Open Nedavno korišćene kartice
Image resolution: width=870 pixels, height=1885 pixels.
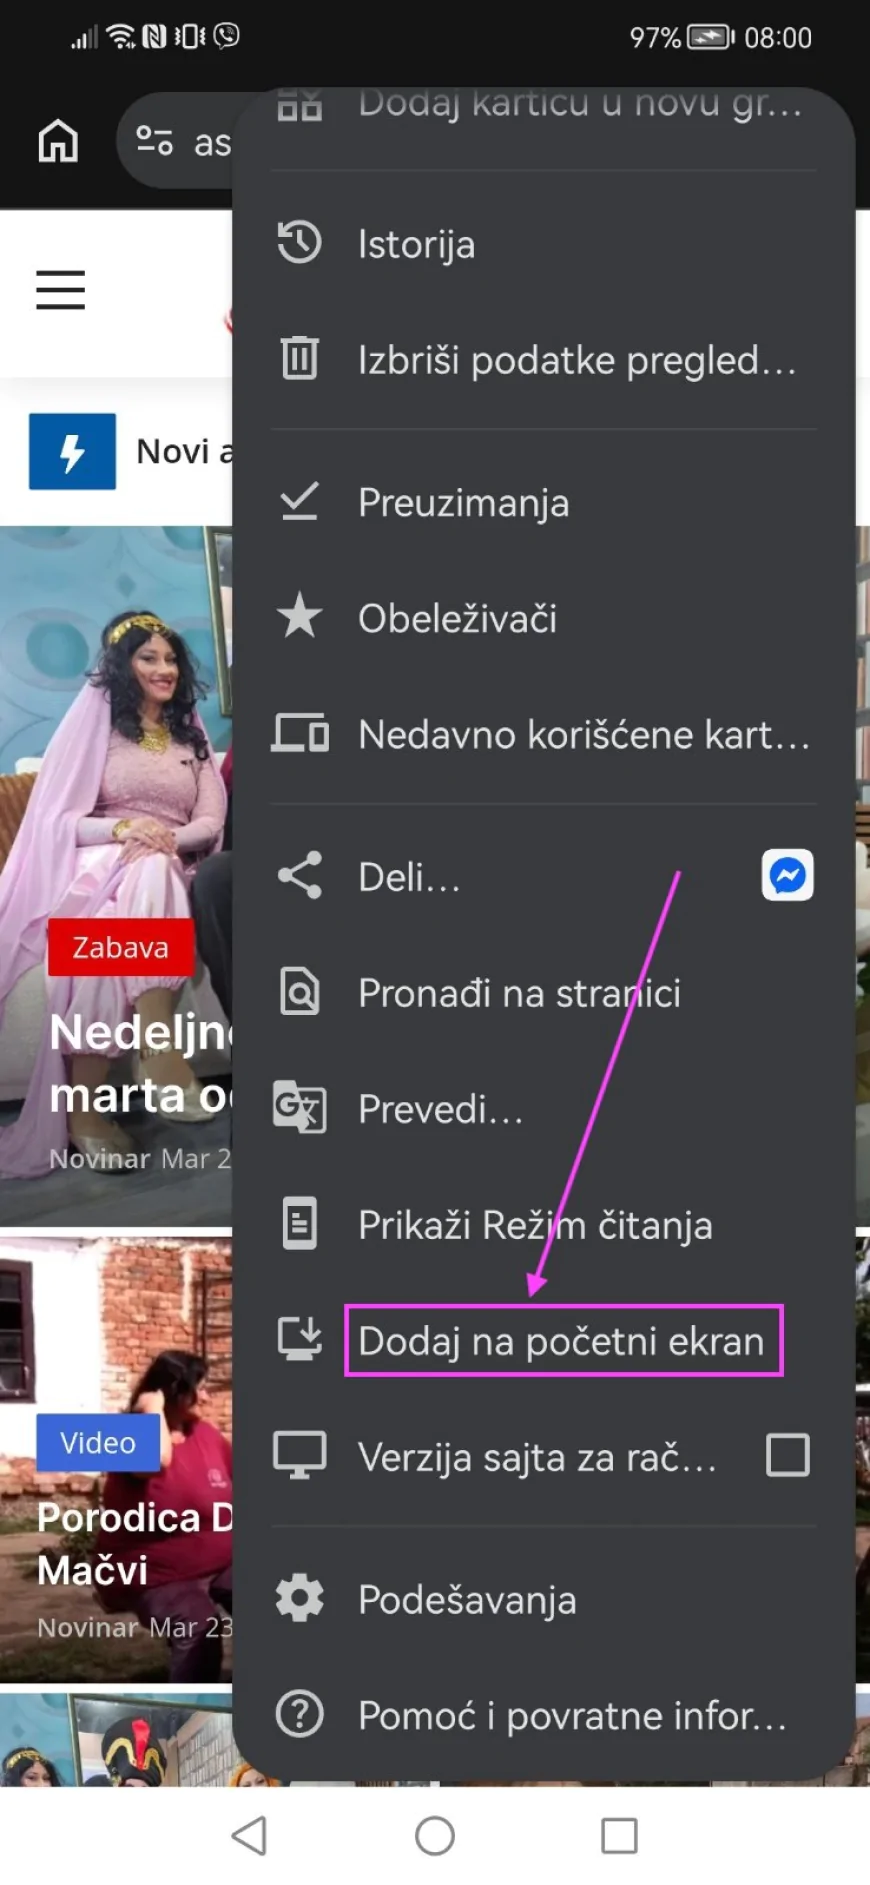pos(583,735)
